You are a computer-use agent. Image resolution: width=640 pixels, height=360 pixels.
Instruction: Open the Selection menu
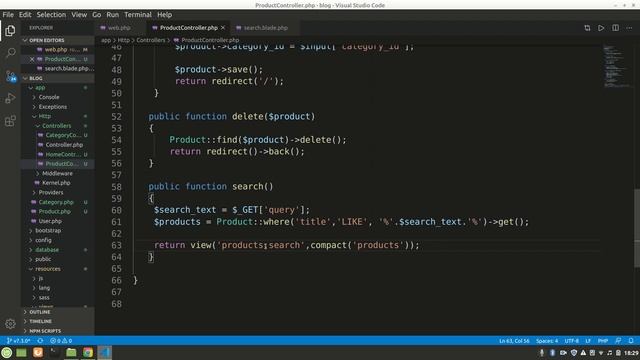pyautogui.click(x=51, y=15)
